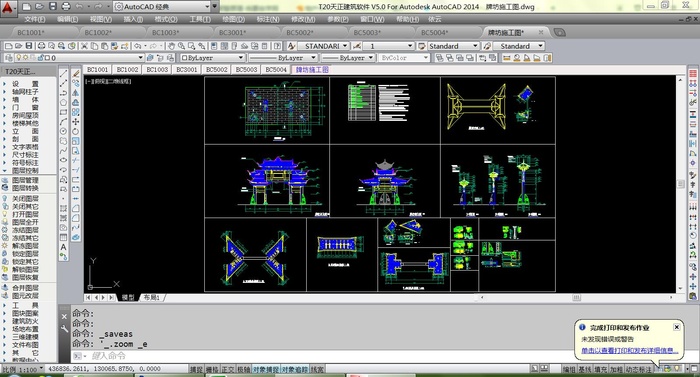Click the Plot (printer) toolbar icon

(41, 46)
